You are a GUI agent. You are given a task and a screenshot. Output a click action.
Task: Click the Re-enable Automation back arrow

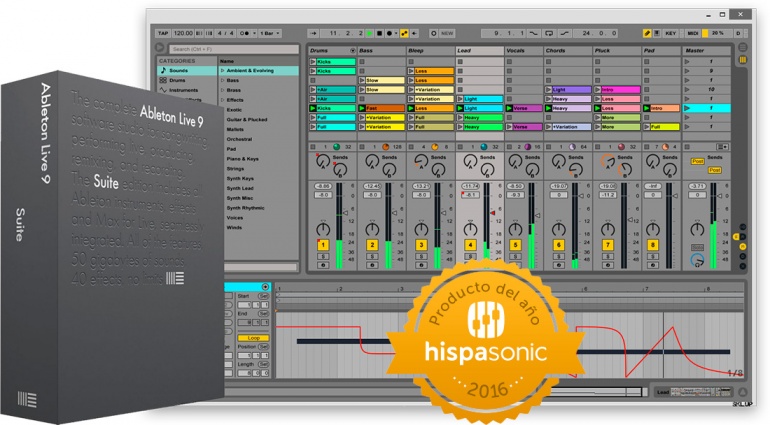414,33
